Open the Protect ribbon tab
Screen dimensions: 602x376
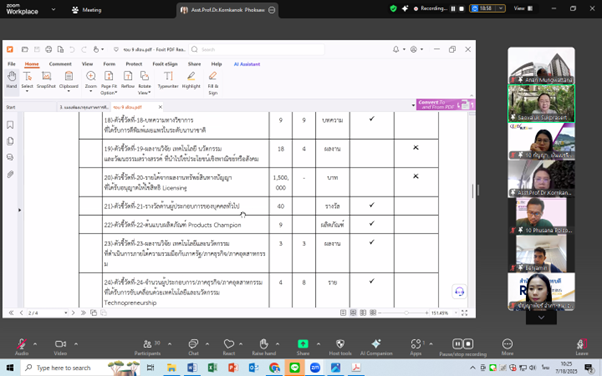pos(134,64)
